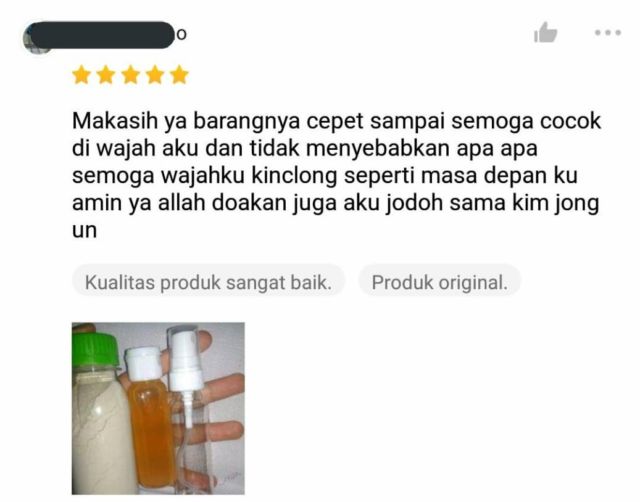Click the last word "un" of the review
The image size is (640, 502).
pos(84,231)
